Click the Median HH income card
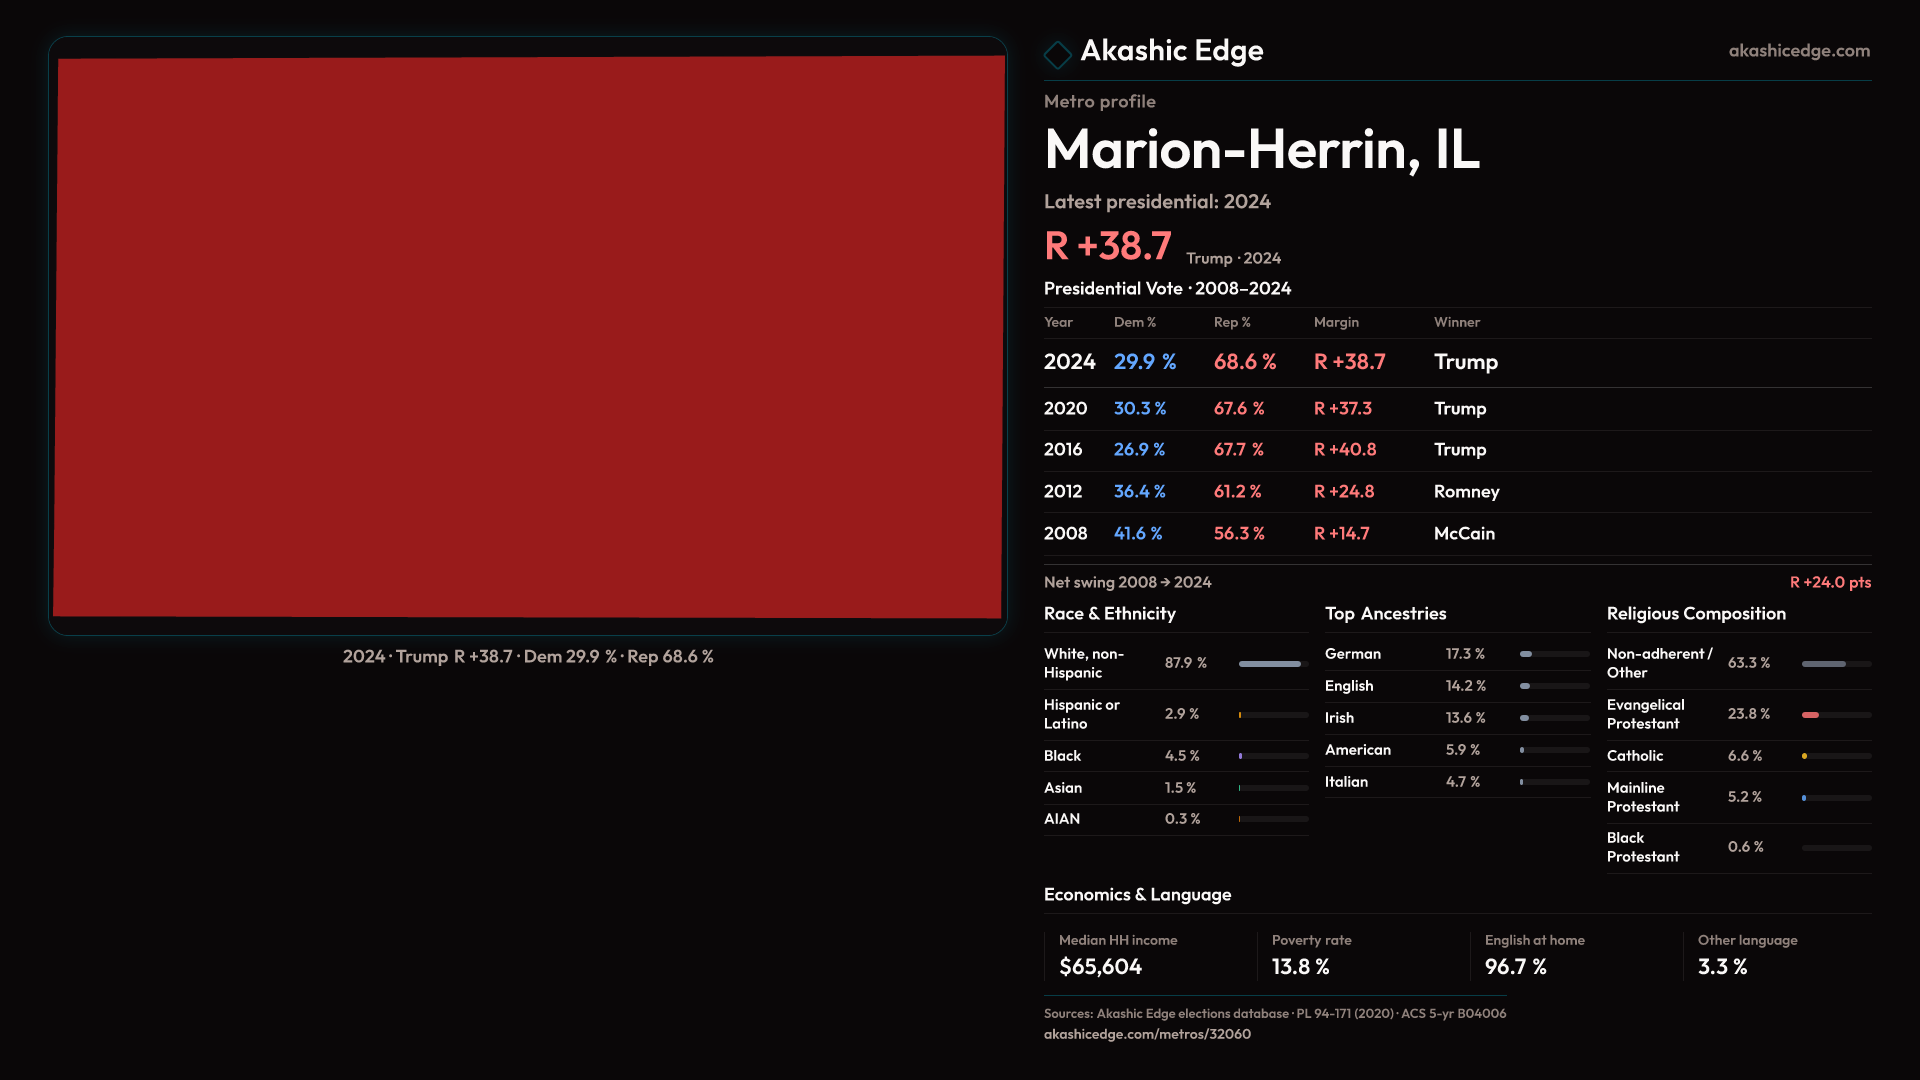1920x1080 pixels. pos(1148,955)
